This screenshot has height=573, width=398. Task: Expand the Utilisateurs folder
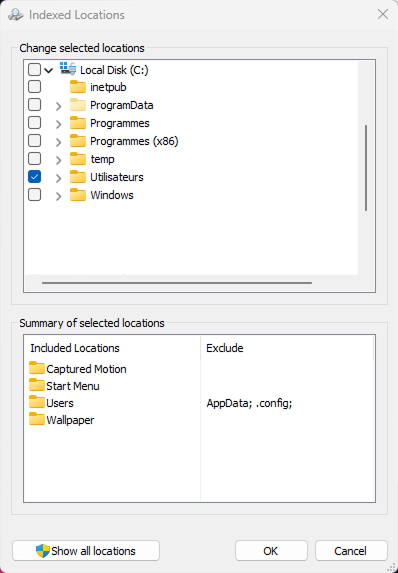point(58,178)
